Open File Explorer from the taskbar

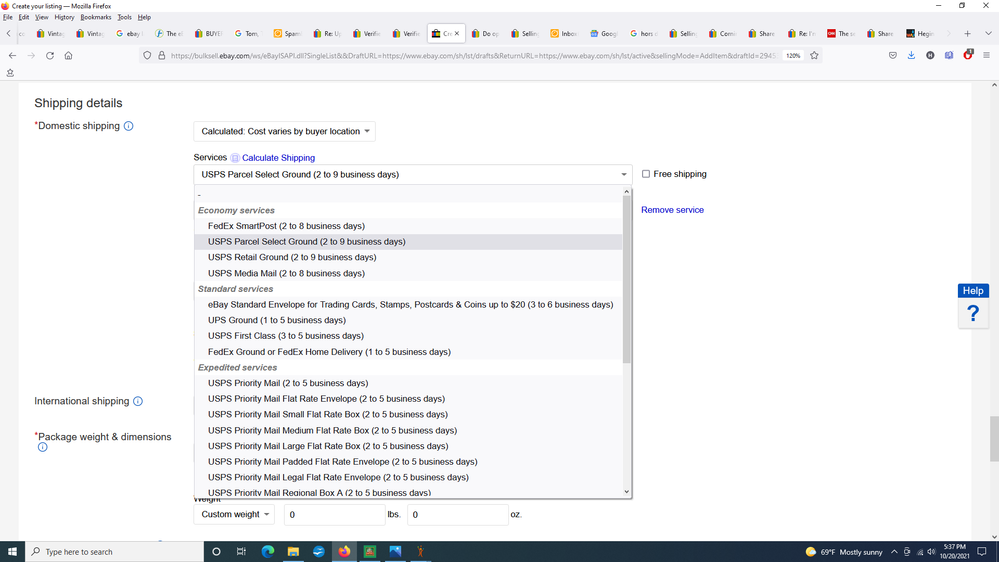293,551
